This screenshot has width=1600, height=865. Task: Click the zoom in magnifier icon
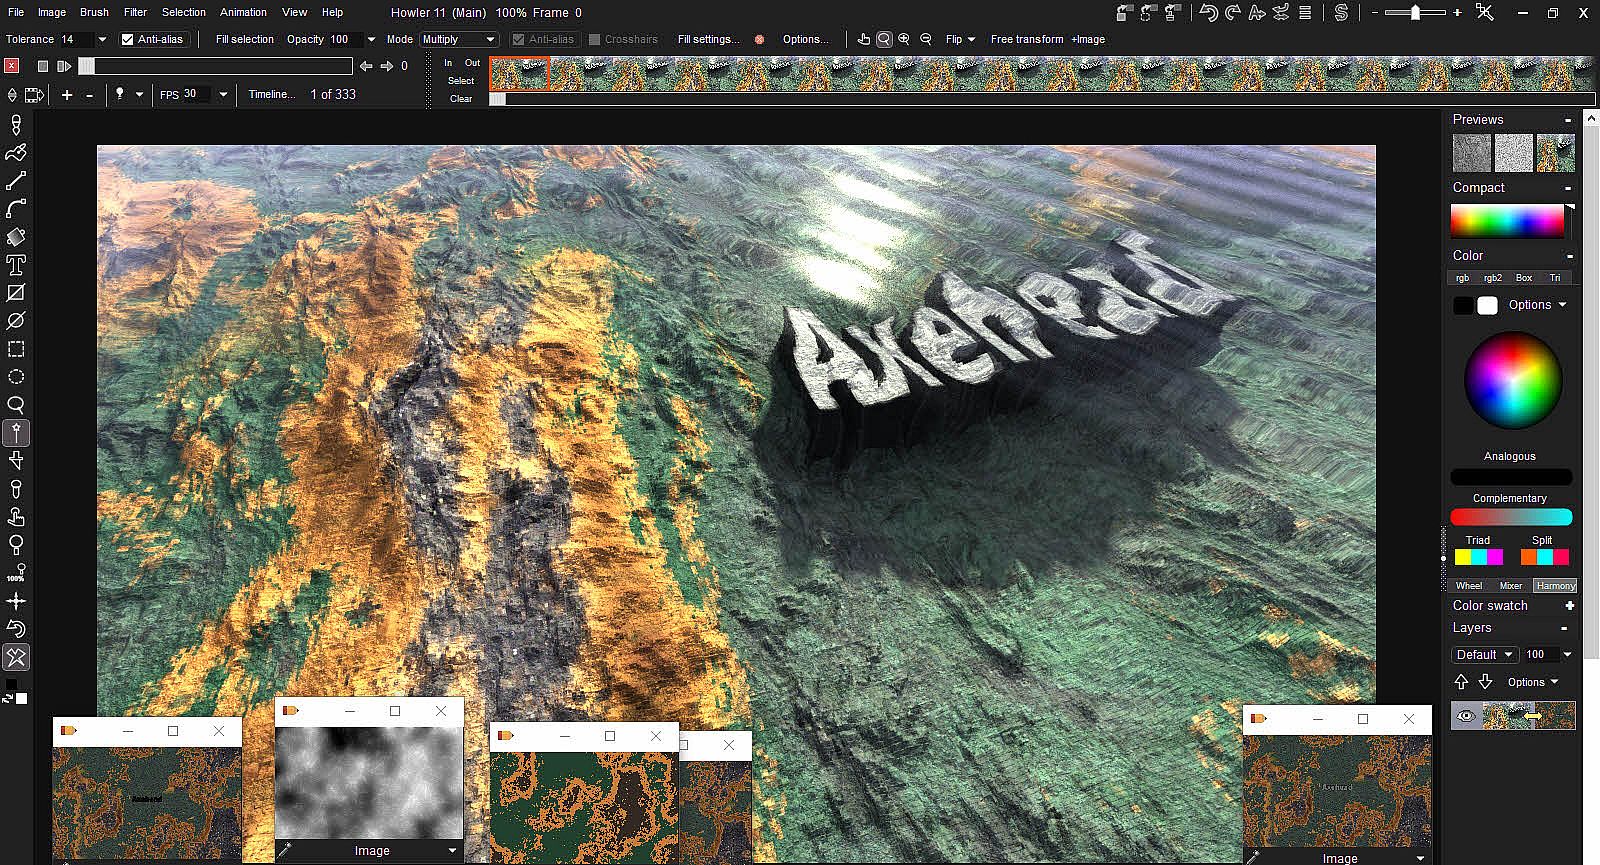pyautogui.click(x=904, y=39)
